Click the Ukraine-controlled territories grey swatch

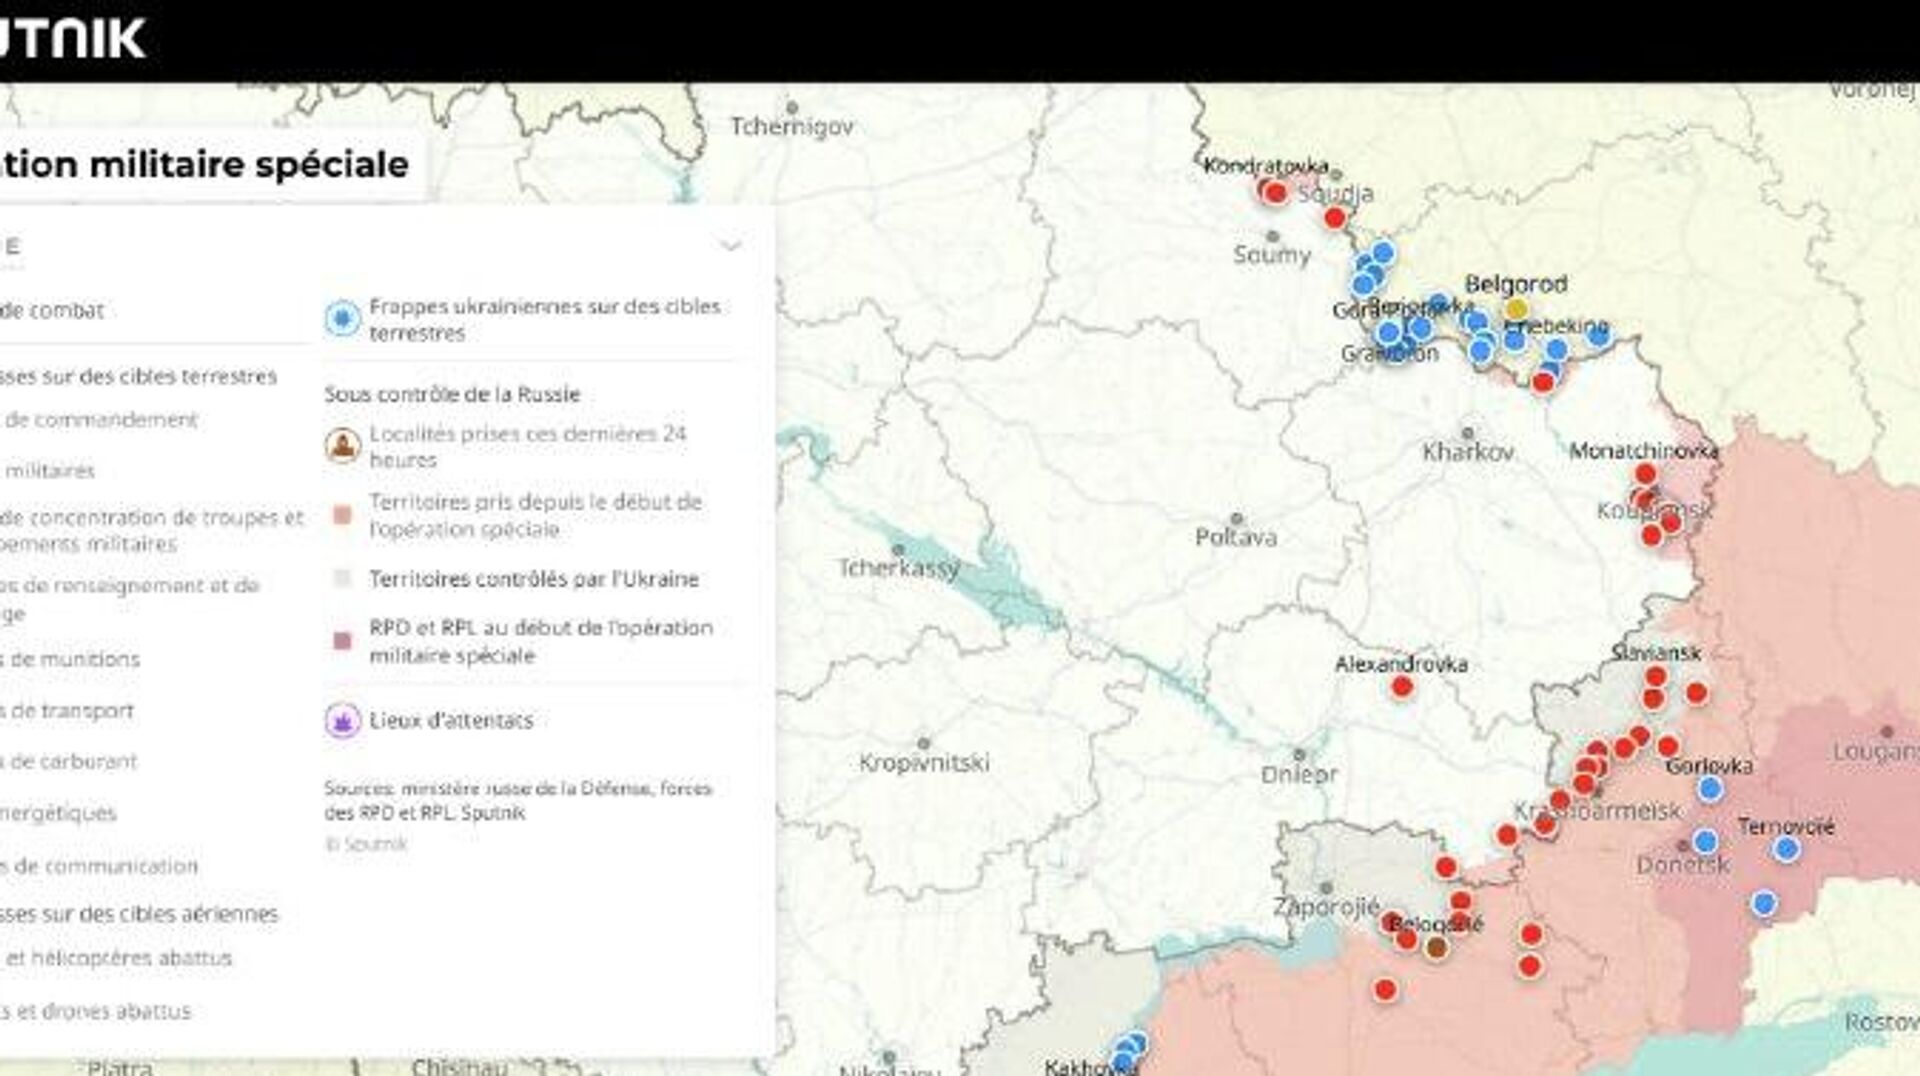342,579
